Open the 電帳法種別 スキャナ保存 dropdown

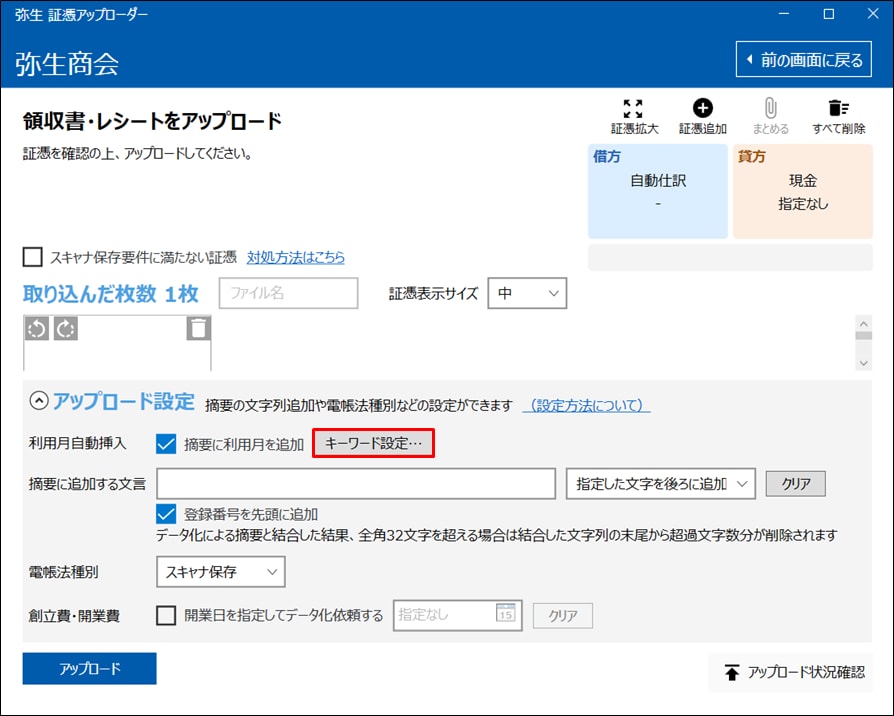221,572
